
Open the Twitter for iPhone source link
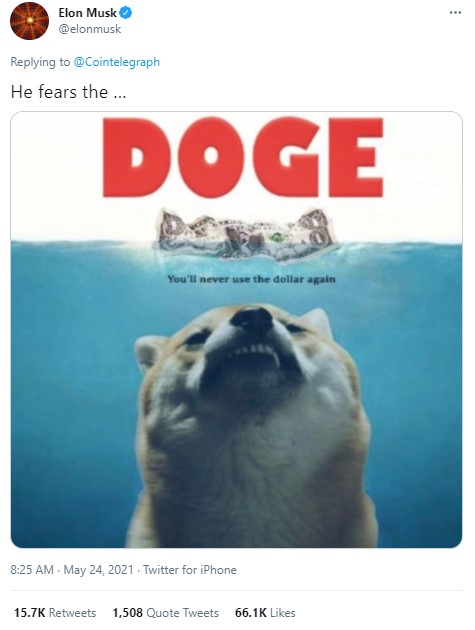coord(190,570)
